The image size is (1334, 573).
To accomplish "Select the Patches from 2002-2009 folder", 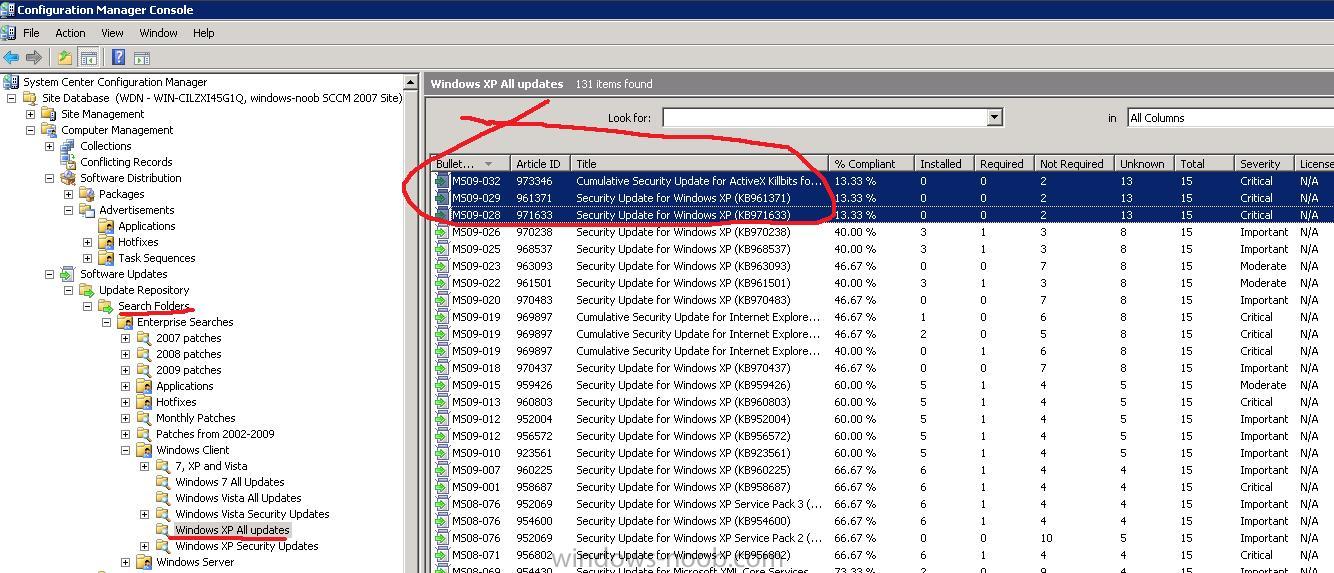I will (x=215, y=434).
